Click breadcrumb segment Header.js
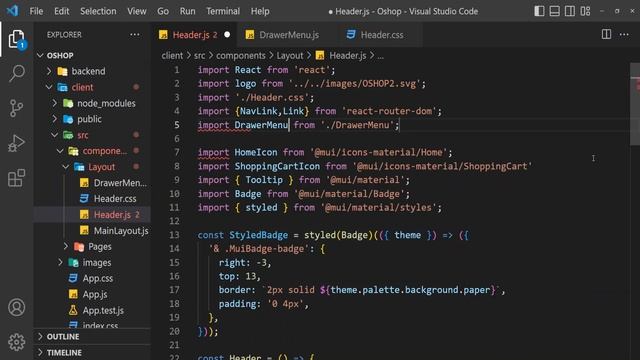640x360 pixels. 348,56
